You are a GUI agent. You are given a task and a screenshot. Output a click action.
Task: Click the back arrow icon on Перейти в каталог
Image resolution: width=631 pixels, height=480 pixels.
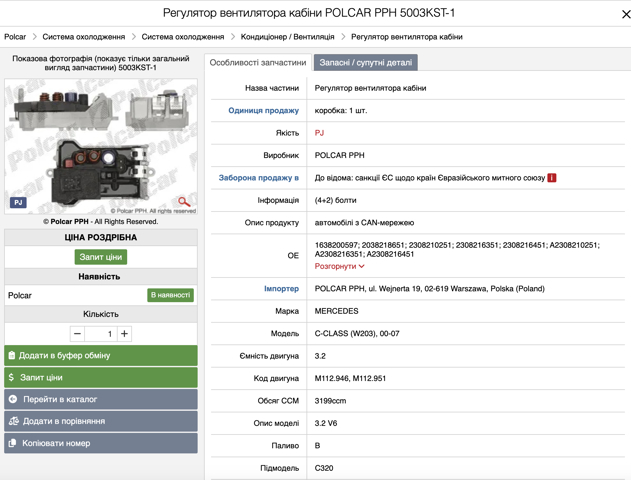click(13, 399)
